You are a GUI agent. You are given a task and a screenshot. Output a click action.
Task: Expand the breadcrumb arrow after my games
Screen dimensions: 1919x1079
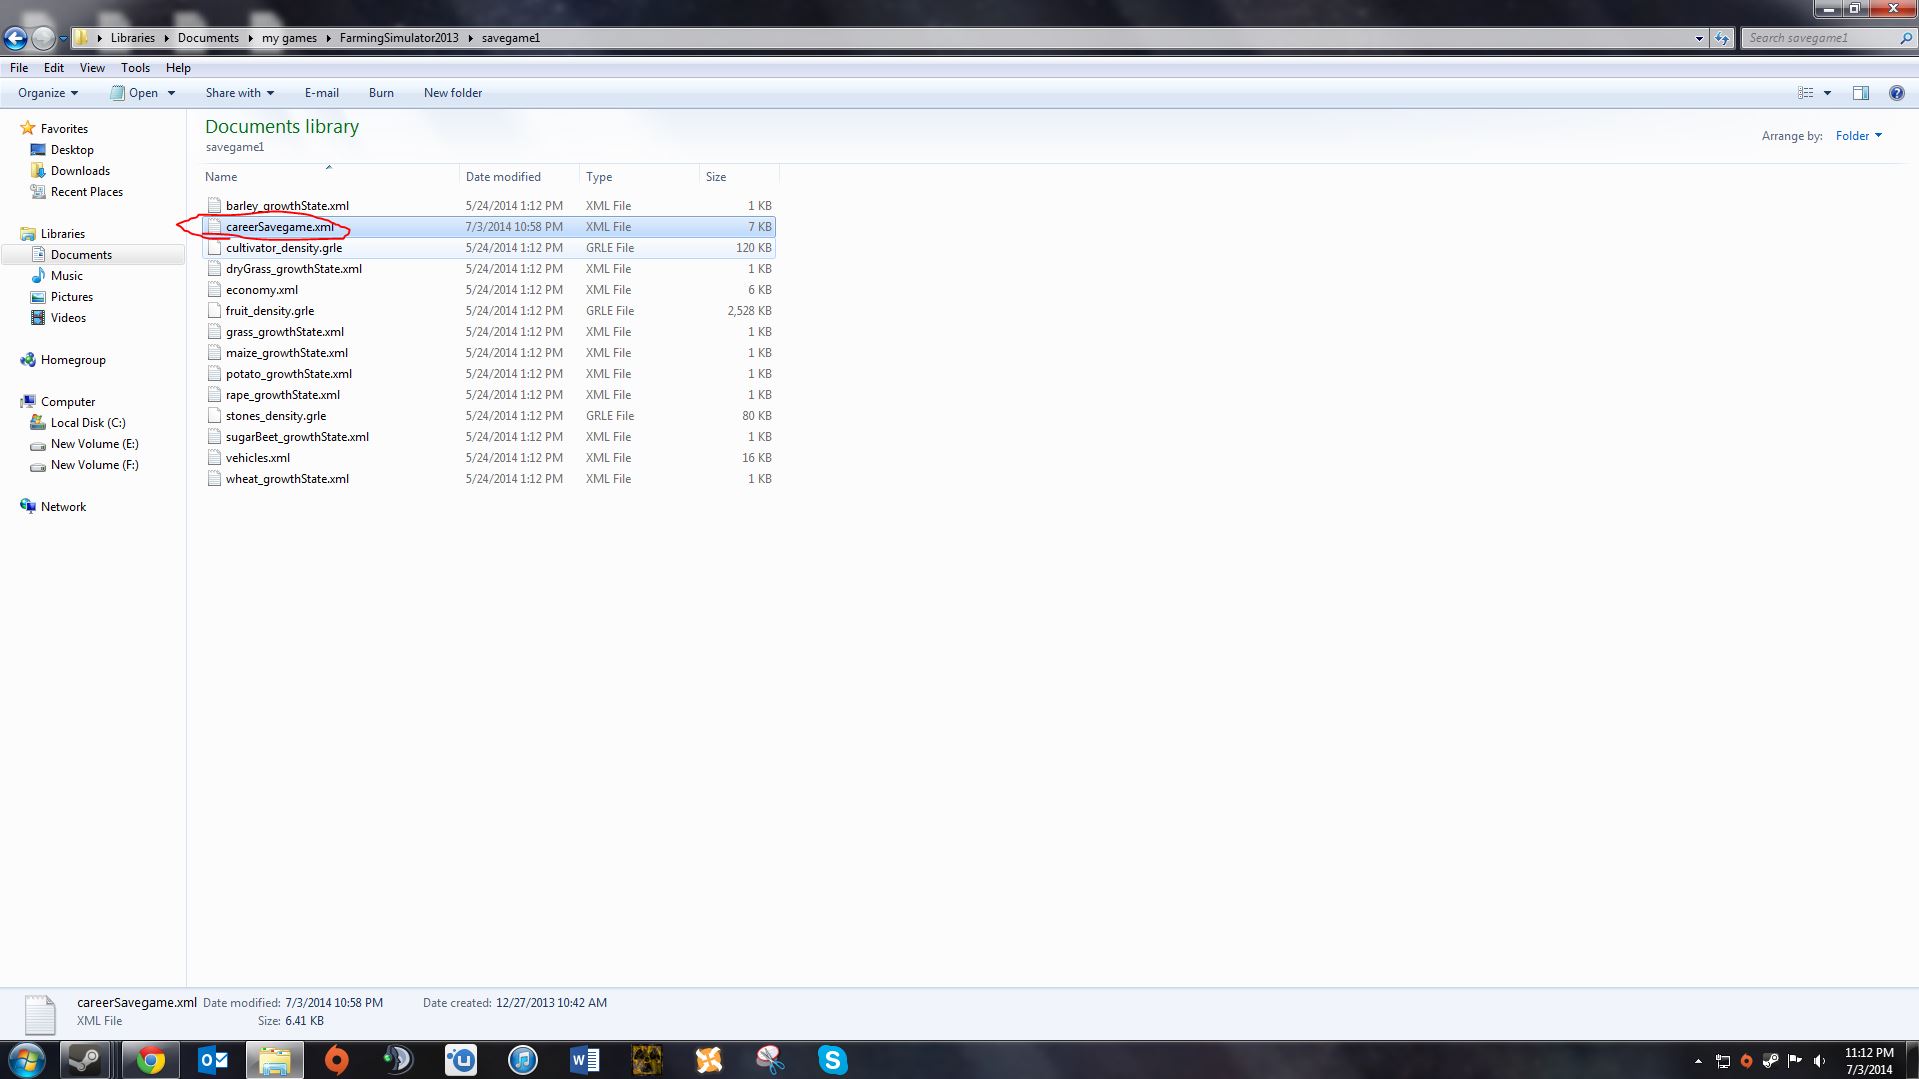[328, 38]
